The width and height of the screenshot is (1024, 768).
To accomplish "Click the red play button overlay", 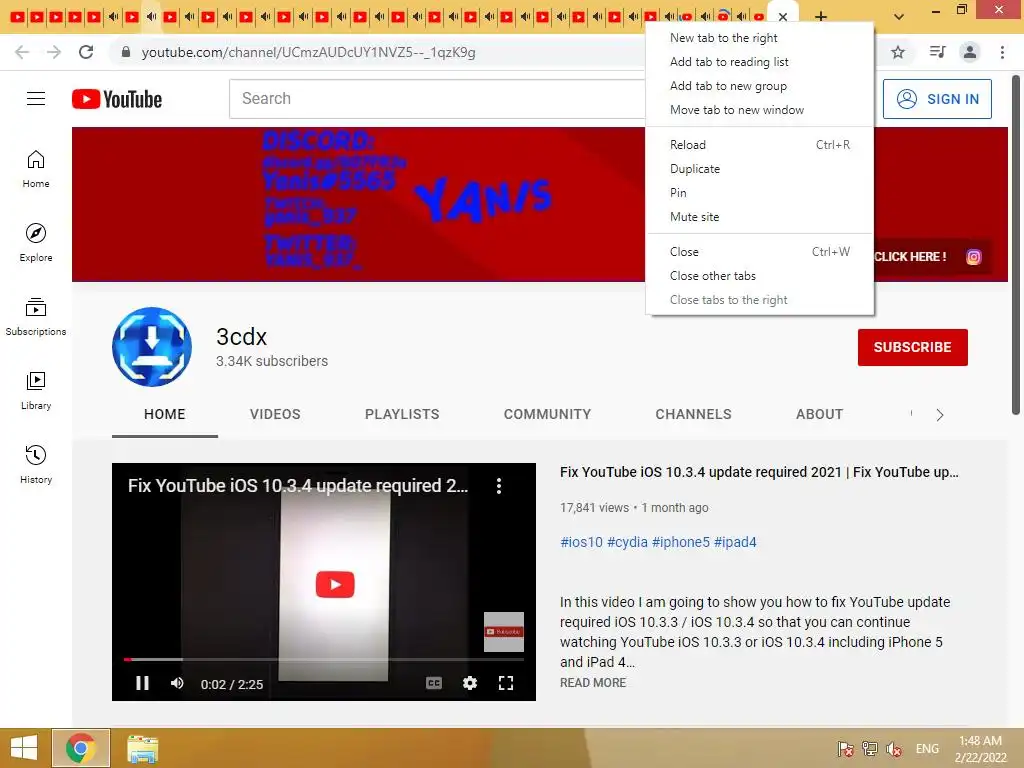I will [335, 584].
